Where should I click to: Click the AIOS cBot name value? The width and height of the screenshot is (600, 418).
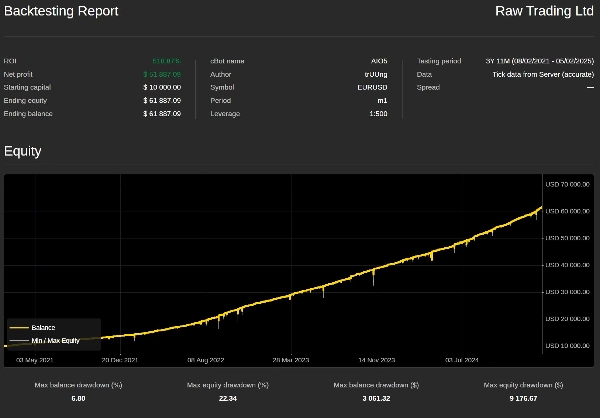[x=379, y=61]
